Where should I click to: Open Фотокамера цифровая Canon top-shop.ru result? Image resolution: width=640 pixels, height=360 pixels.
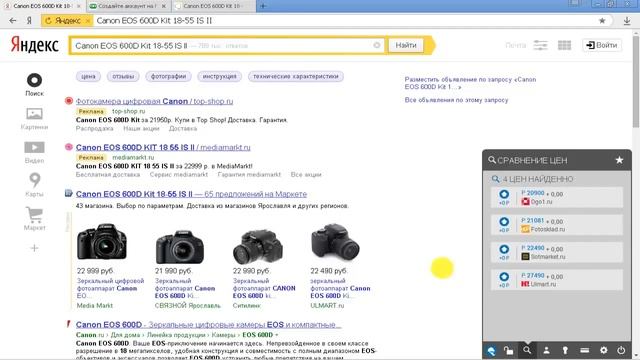[x=154, y=101]
